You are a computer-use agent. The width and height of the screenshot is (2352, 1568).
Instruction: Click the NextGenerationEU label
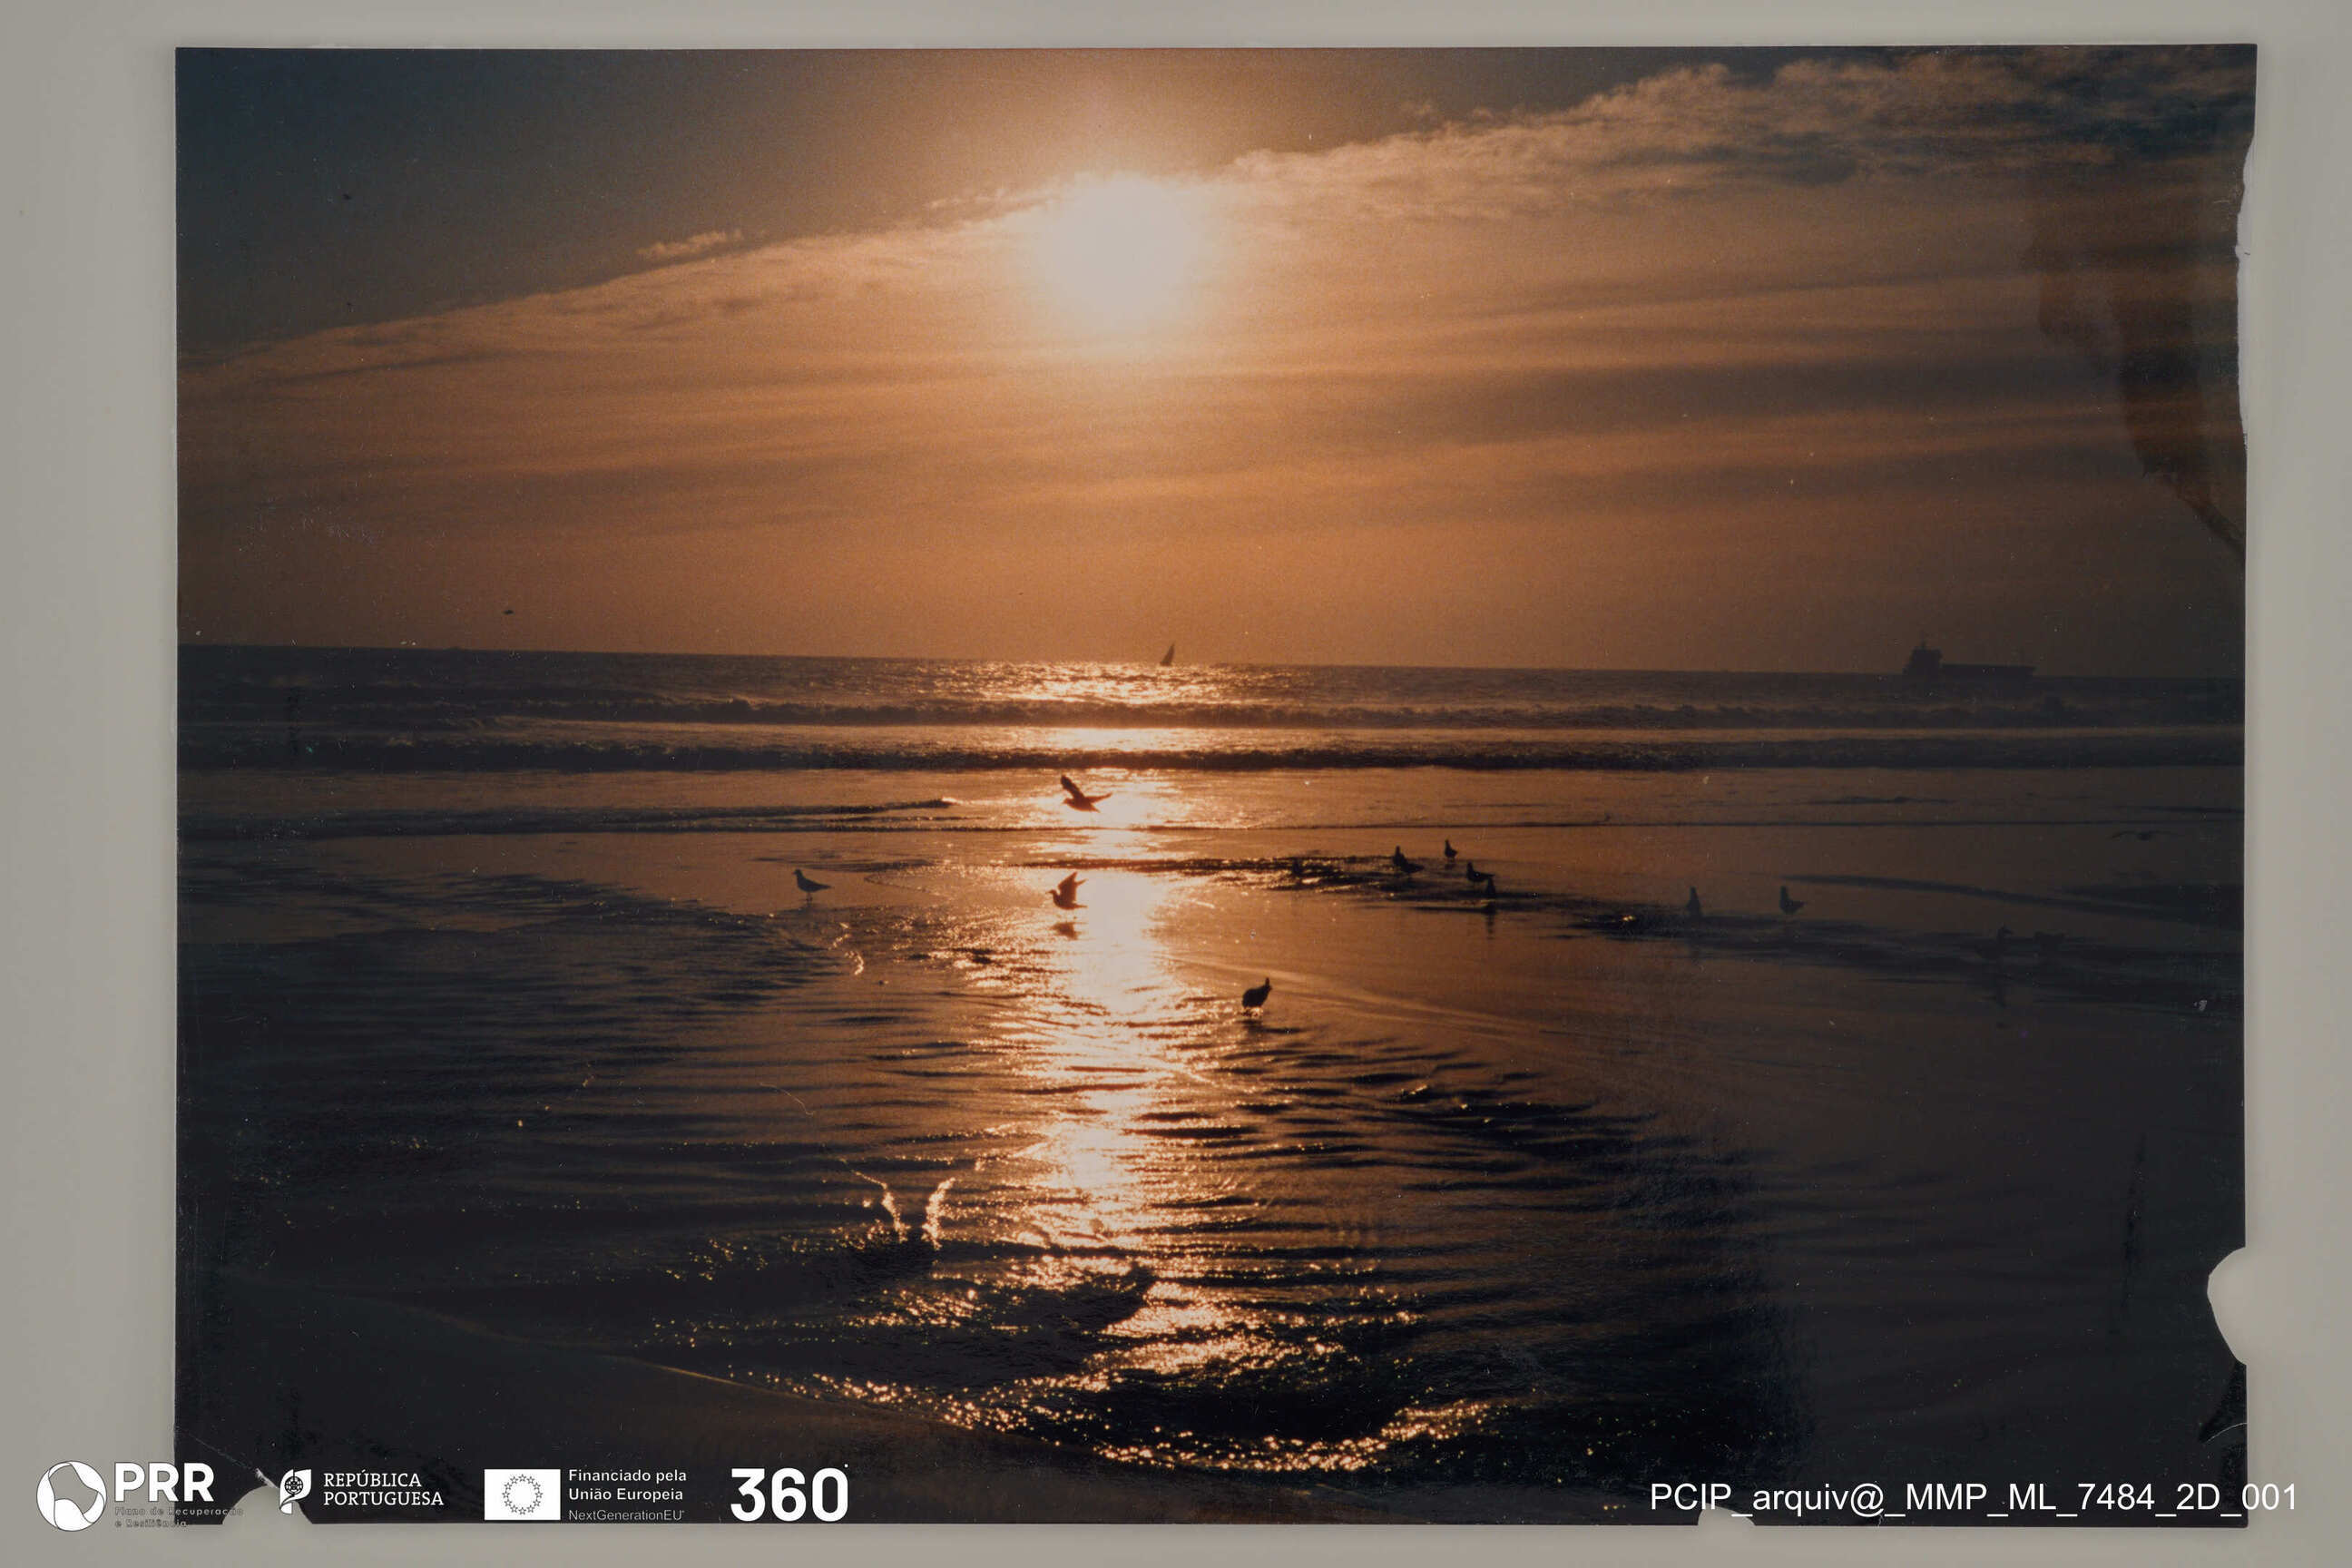(x=625, y=1515)
